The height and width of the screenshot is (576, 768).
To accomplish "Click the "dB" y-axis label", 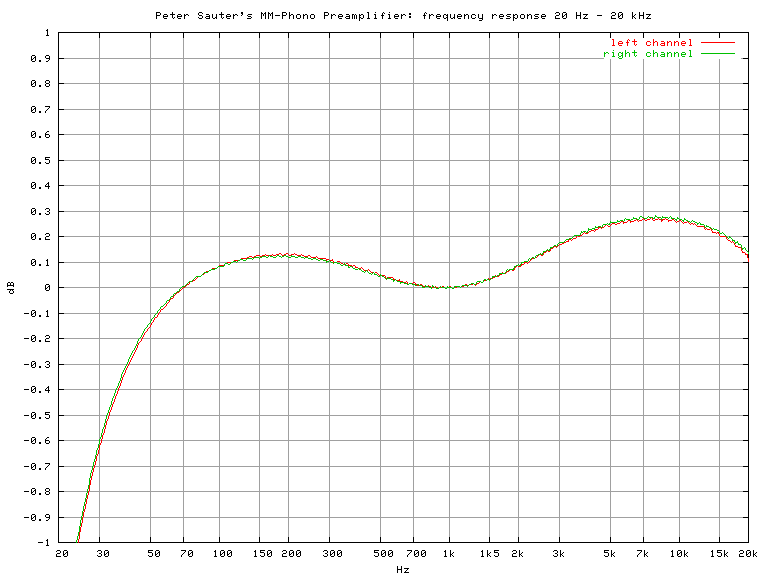I will (x=11, y=288).
